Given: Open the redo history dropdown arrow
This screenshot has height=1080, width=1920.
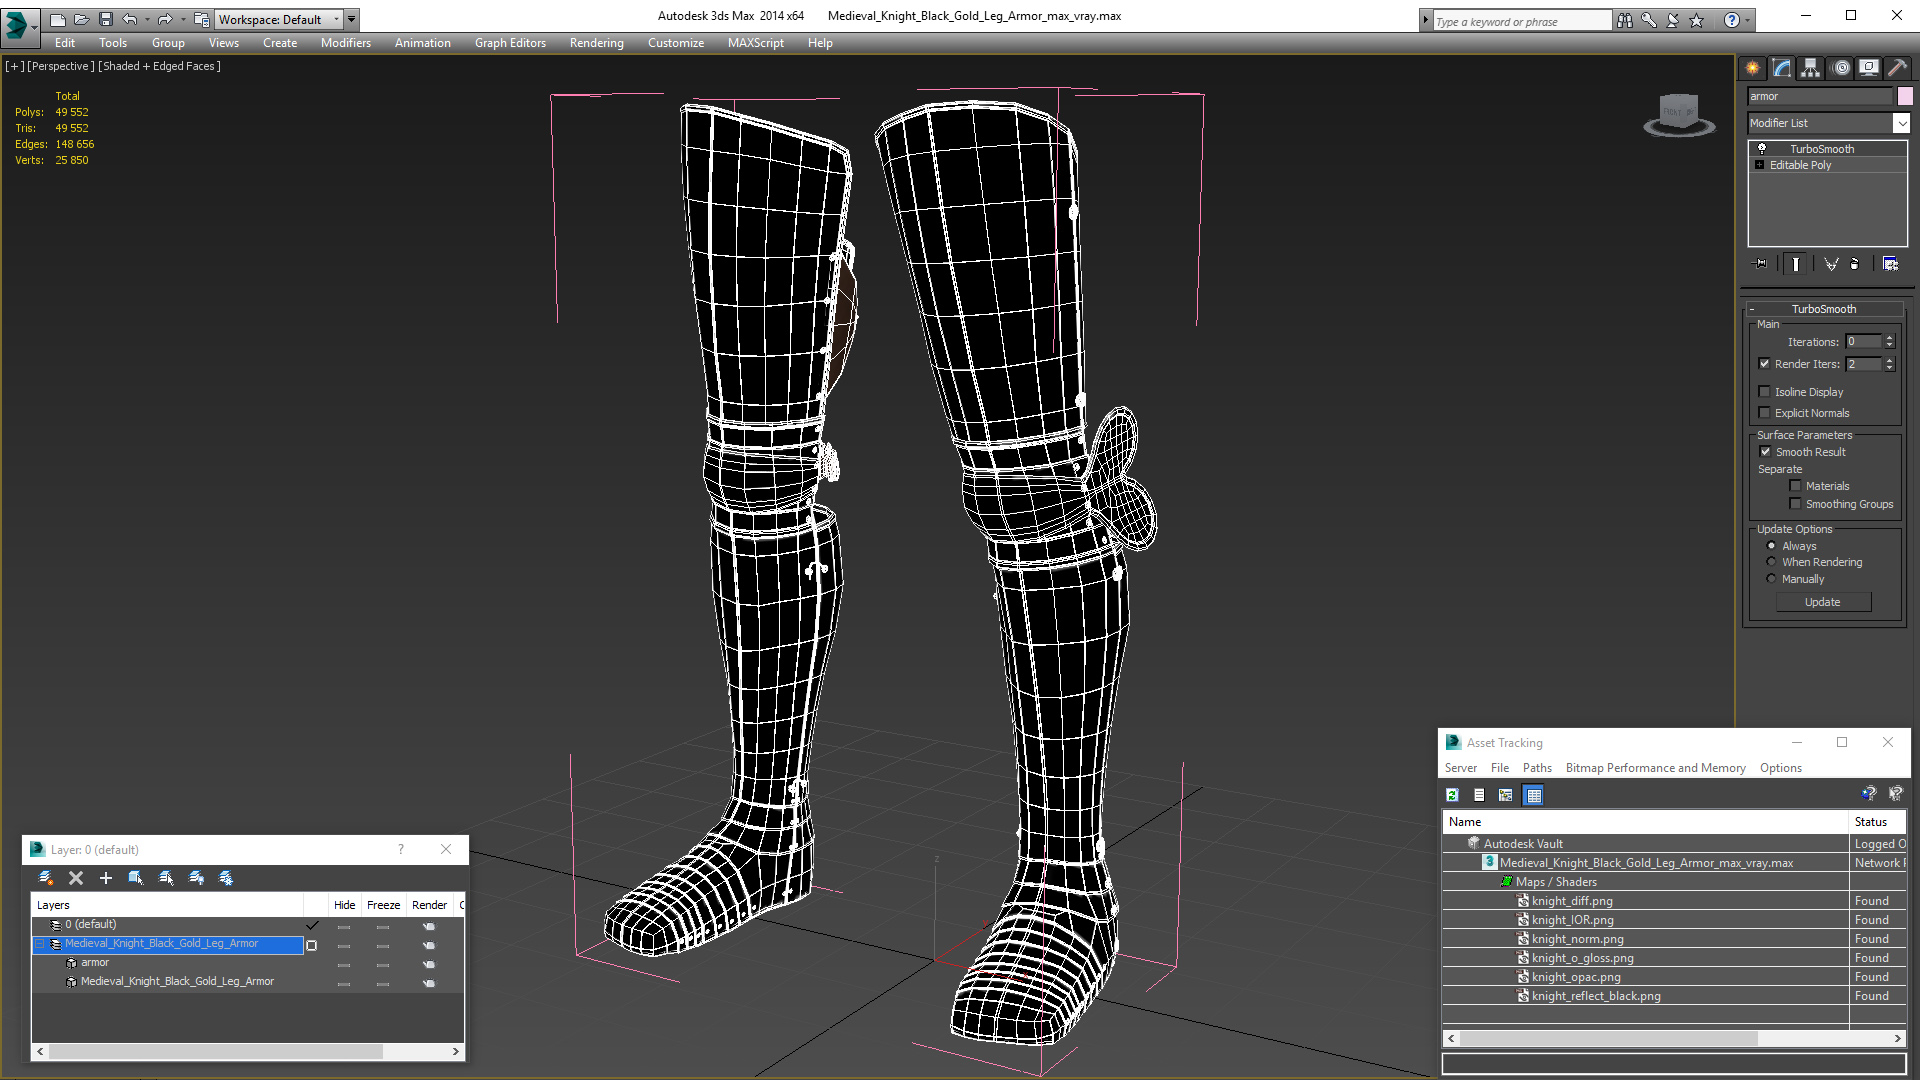Looking at the screenshot, I should pos(182,19).
